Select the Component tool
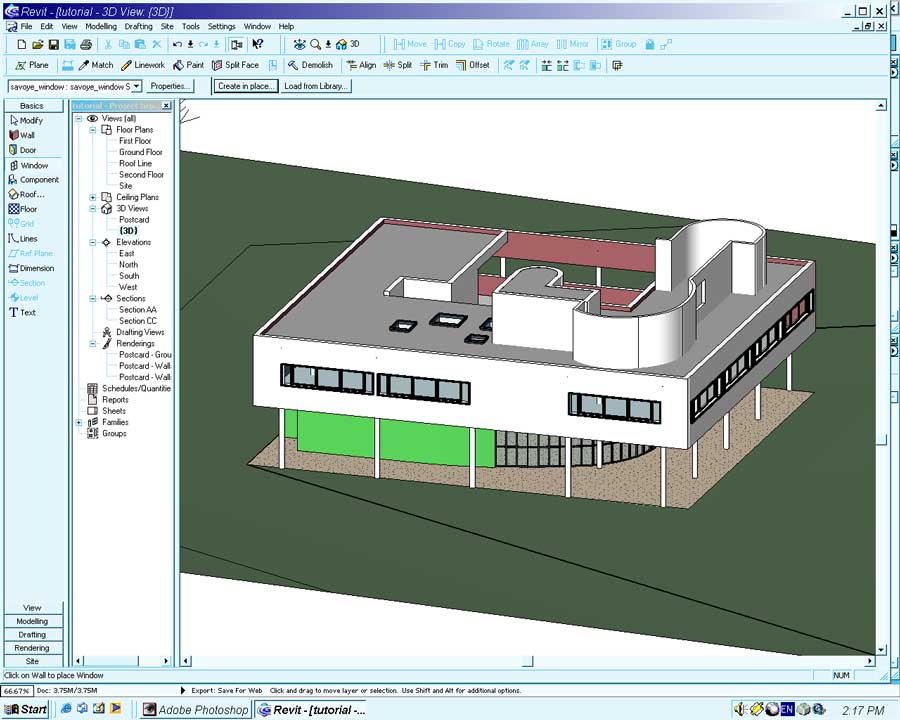This screenshot has height=720, width=900. click(34, 180)
